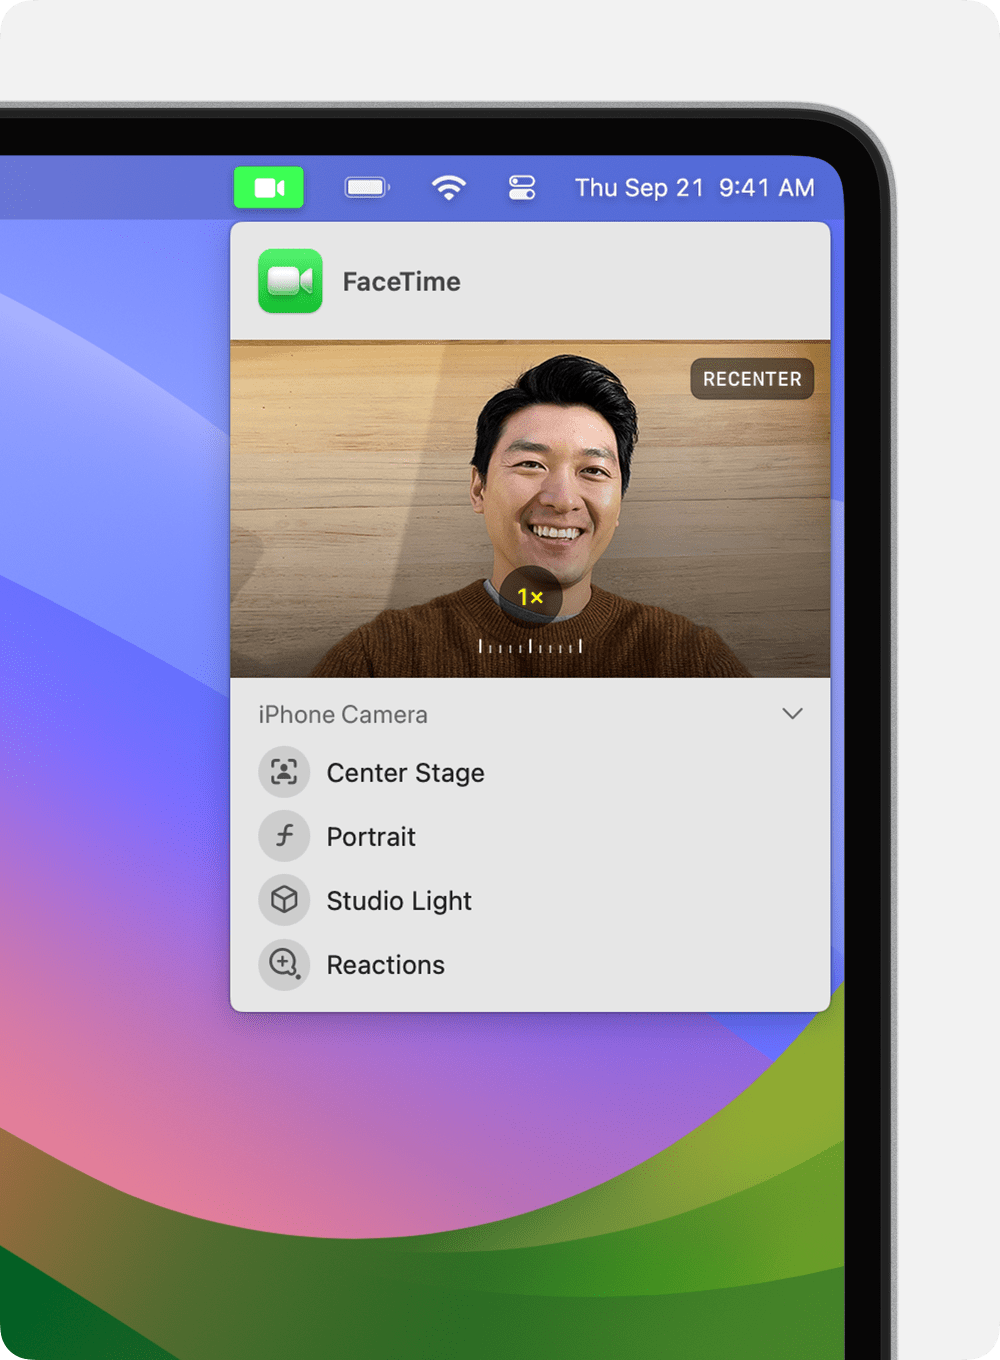1000x1360 pixels.
Task: Click the Reactions icon
Action: point(284,964)
